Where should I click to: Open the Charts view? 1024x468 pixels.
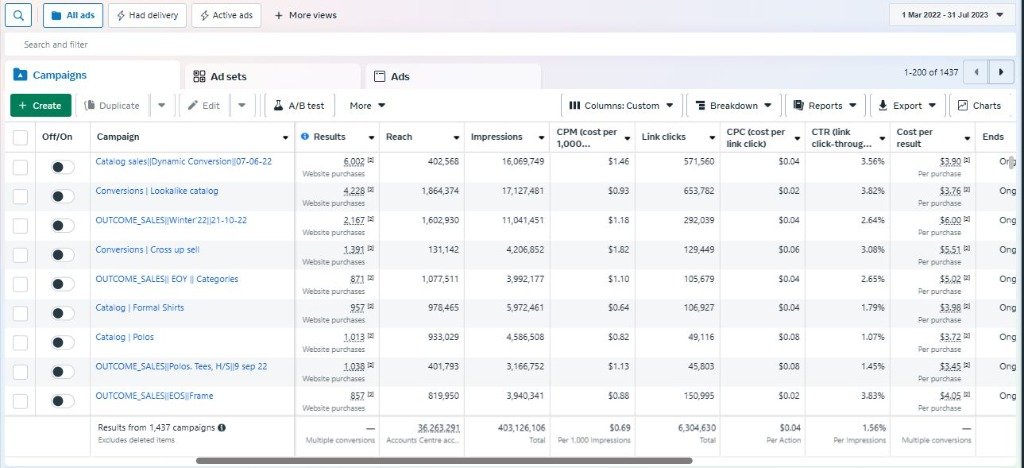979,106
